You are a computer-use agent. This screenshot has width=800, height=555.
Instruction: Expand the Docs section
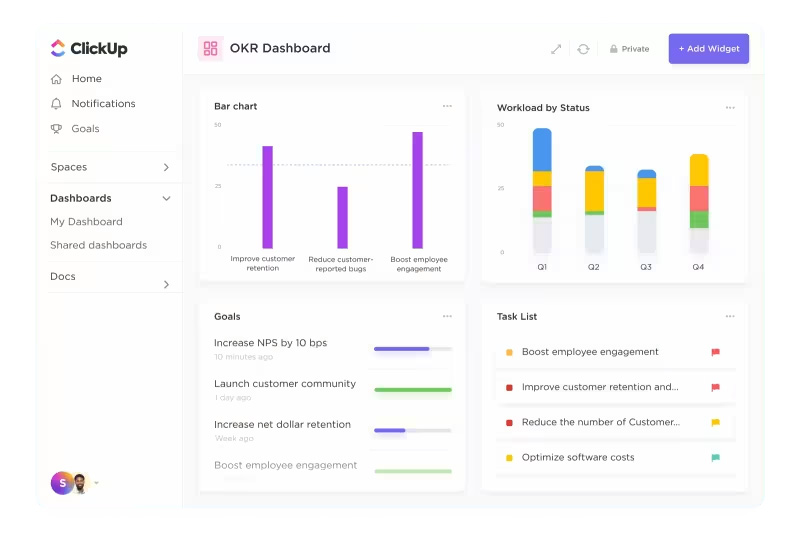tap(166, 285)
